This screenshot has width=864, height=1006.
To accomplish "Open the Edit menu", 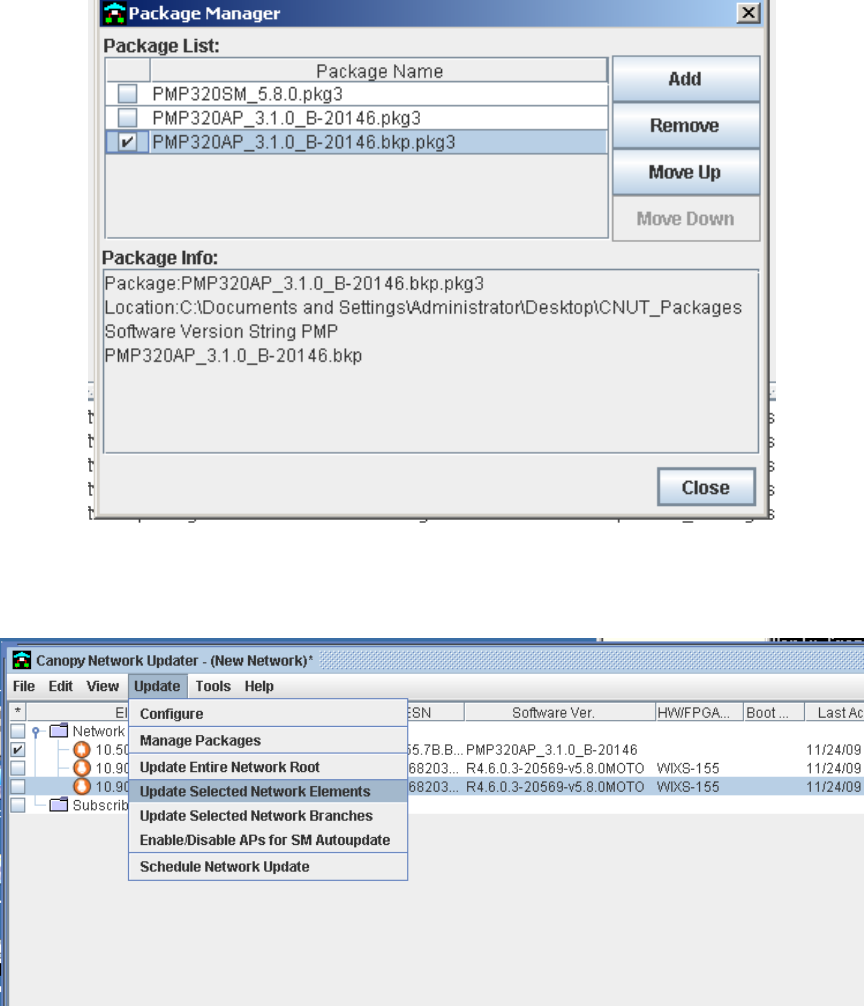I will 61,686.
